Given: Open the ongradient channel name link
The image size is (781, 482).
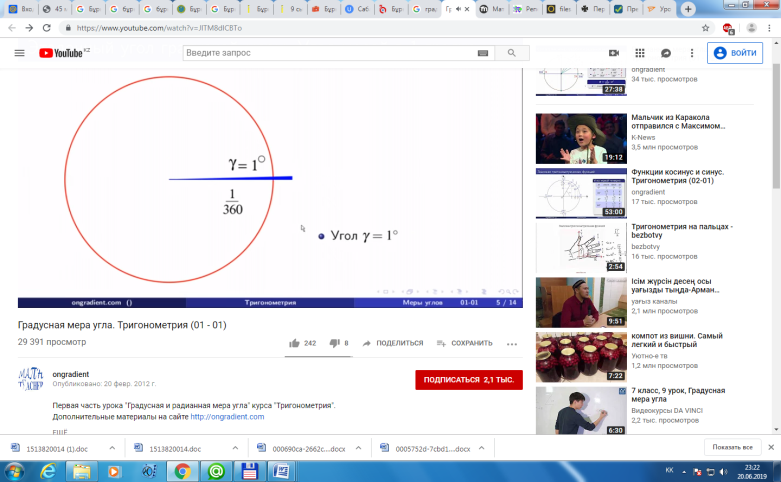Looking at the screenshot, I should 71,374.
